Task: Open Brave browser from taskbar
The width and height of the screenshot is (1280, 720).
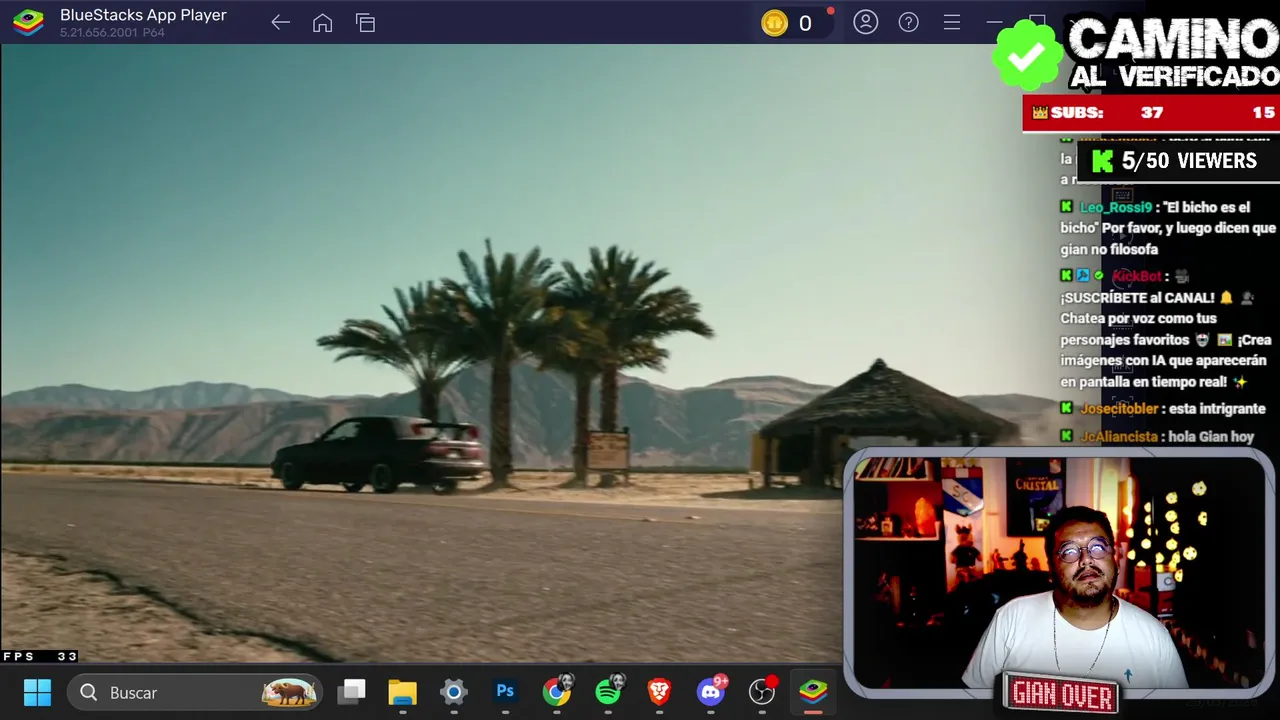Action: [x=659, y=692]
